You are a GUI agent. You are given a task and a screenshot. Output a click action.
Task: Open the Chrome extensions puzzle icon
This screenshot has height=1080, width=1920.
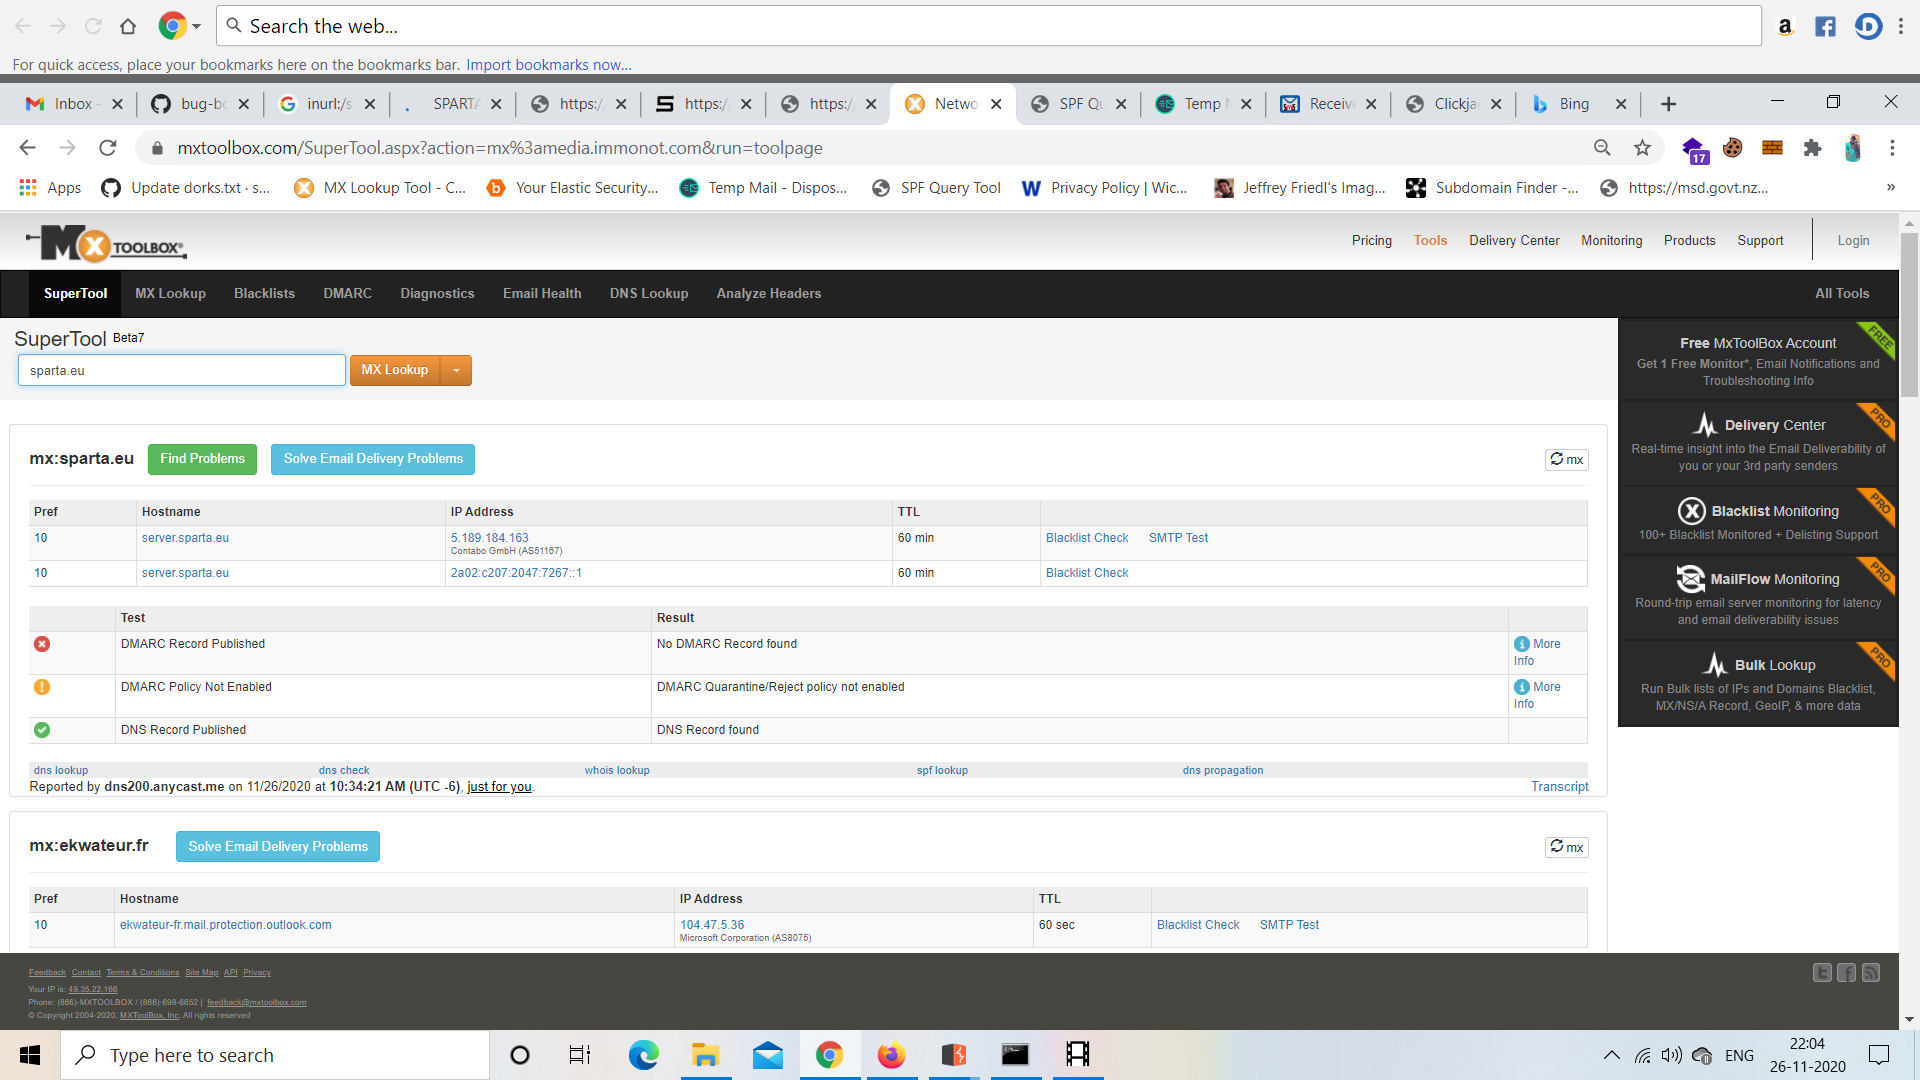[1812, 148]
